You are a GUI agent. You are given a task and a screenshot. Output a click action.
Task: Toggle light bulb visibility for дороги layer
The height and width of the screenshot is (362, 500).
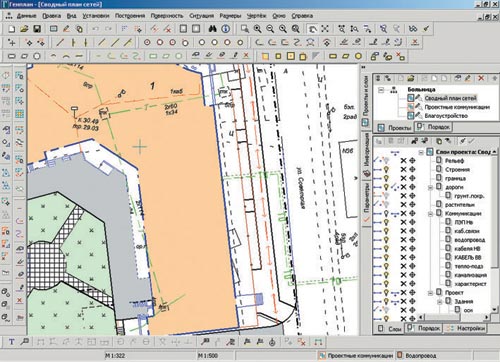pos(386,187)
